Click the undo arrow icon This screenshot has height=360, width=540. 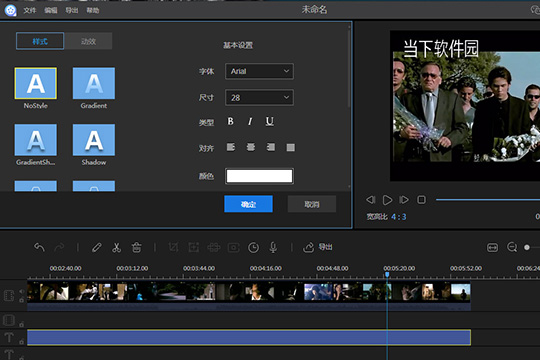(x=39, y=247)
